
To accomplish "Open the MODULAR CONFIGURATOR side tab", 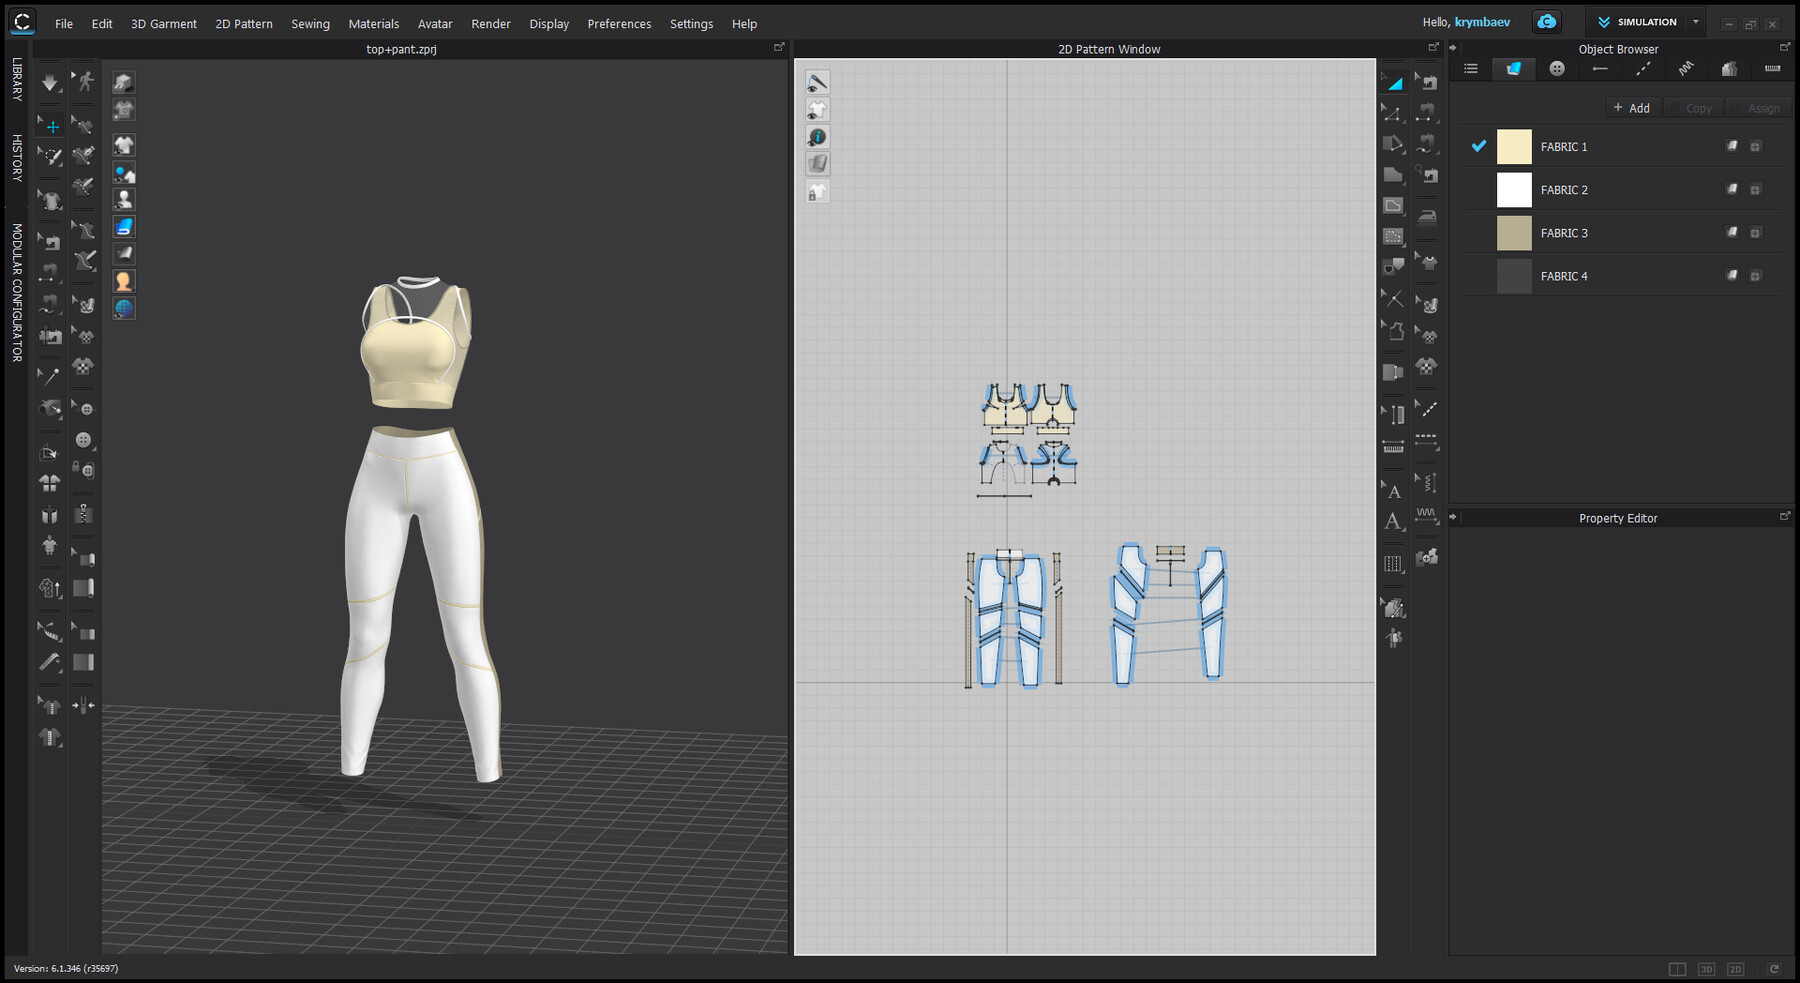I will pyautogui.click(x=17, y=292).
